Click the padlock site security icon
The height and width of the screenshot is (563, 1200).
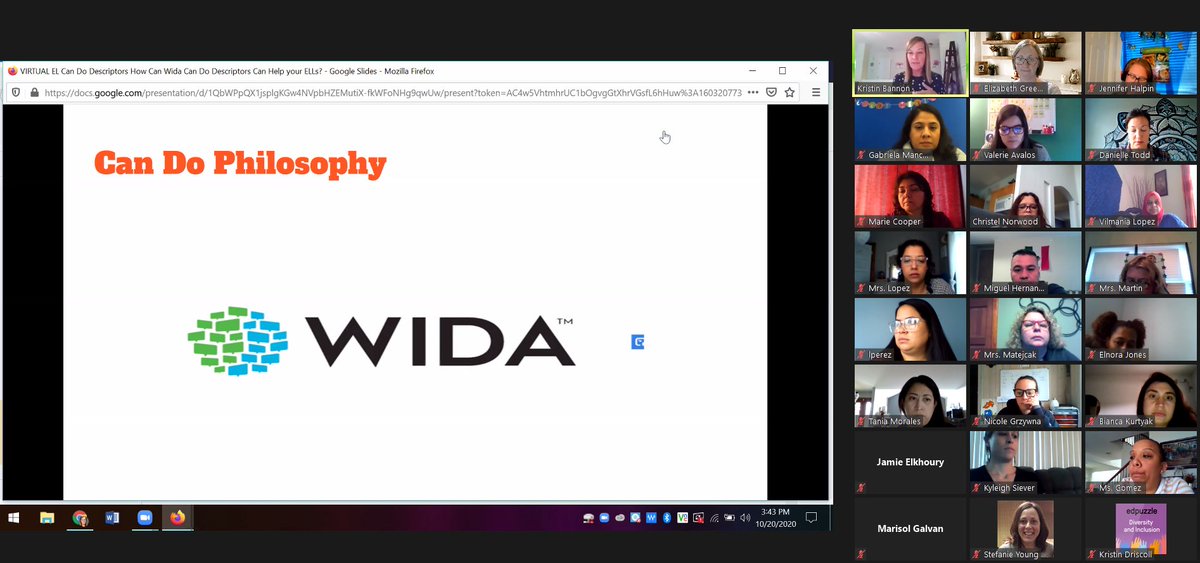[34, 92]
